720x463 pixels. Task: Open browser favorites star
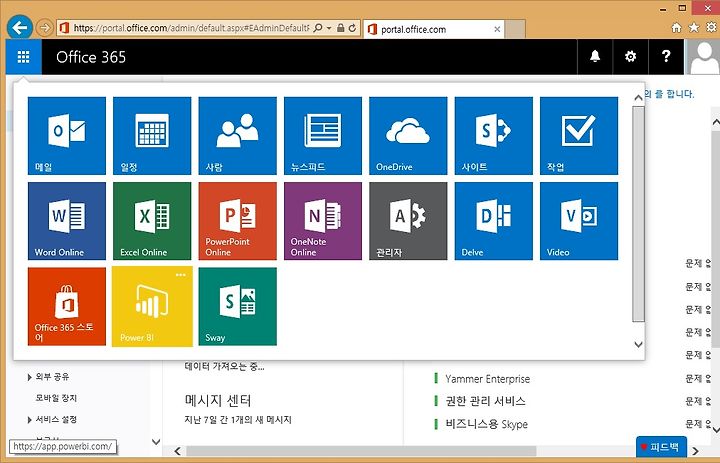tap(694, 28)
